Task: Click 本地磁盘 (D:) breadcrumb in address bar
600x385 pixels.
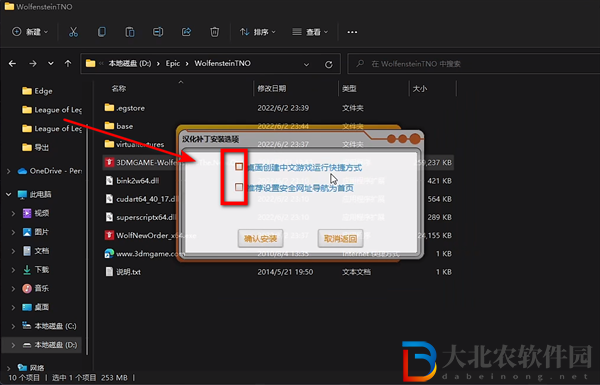Action: click(x=130, y=64)
